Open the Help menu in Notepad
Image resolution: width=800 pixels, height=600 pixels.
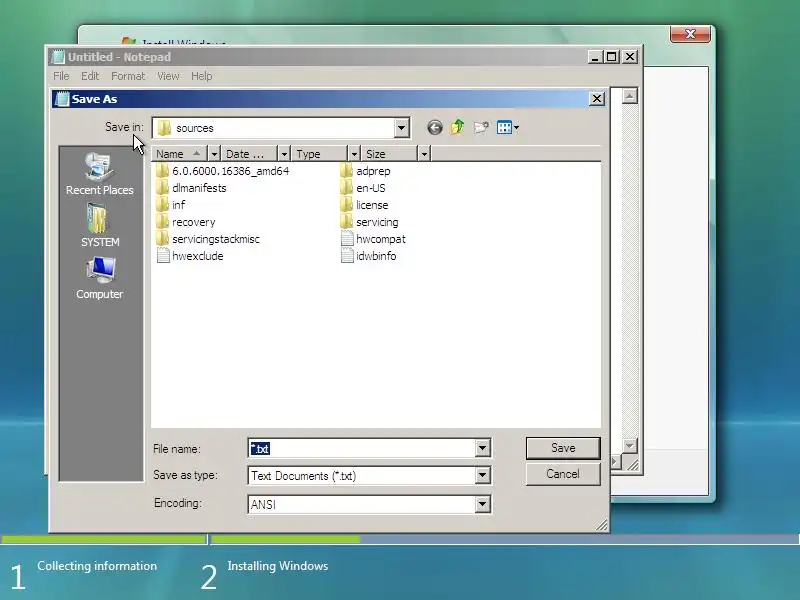(202, 76)
